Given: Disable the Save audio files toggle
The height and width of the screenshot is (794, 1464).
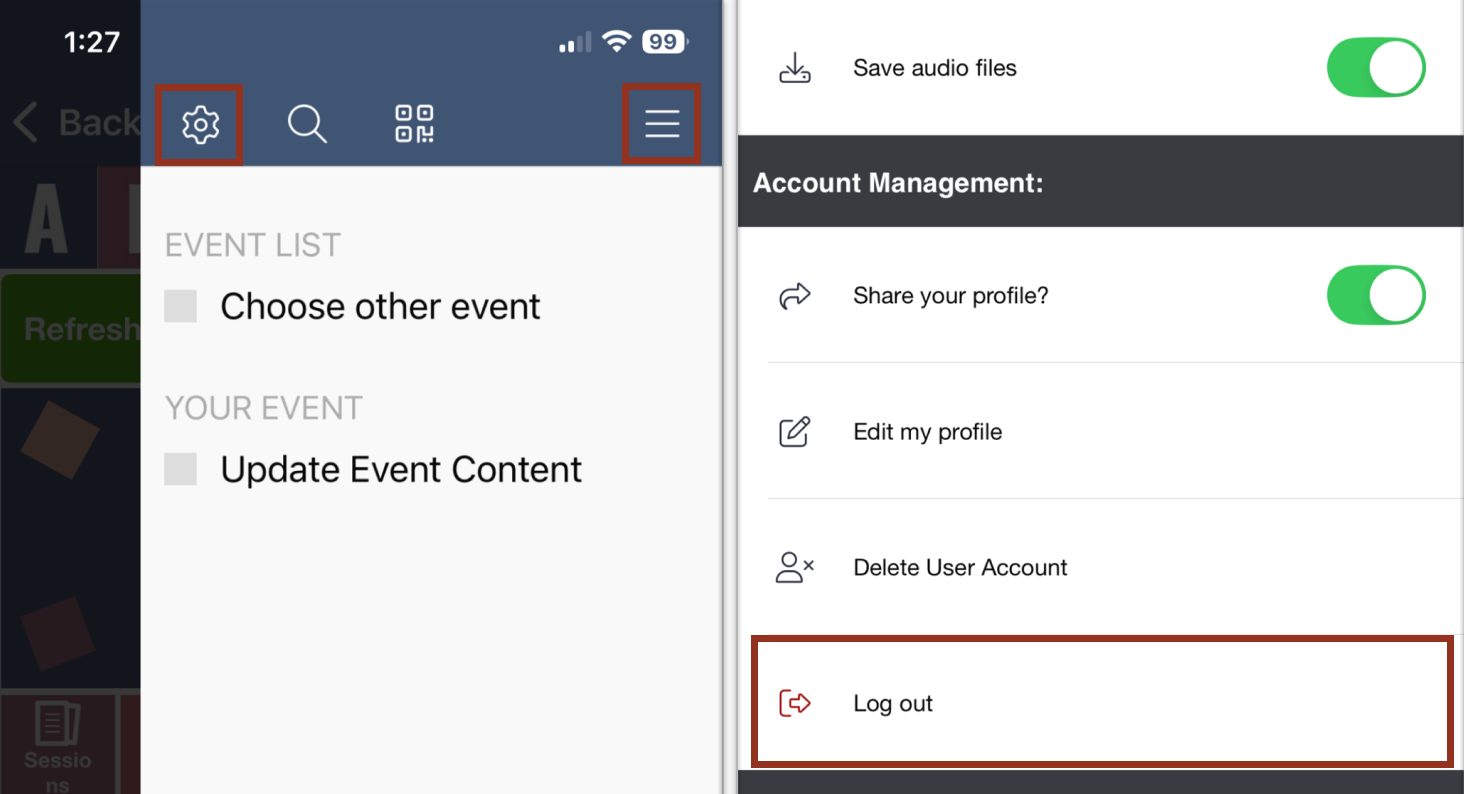Looking at the screenshot, I should 1376,67.
